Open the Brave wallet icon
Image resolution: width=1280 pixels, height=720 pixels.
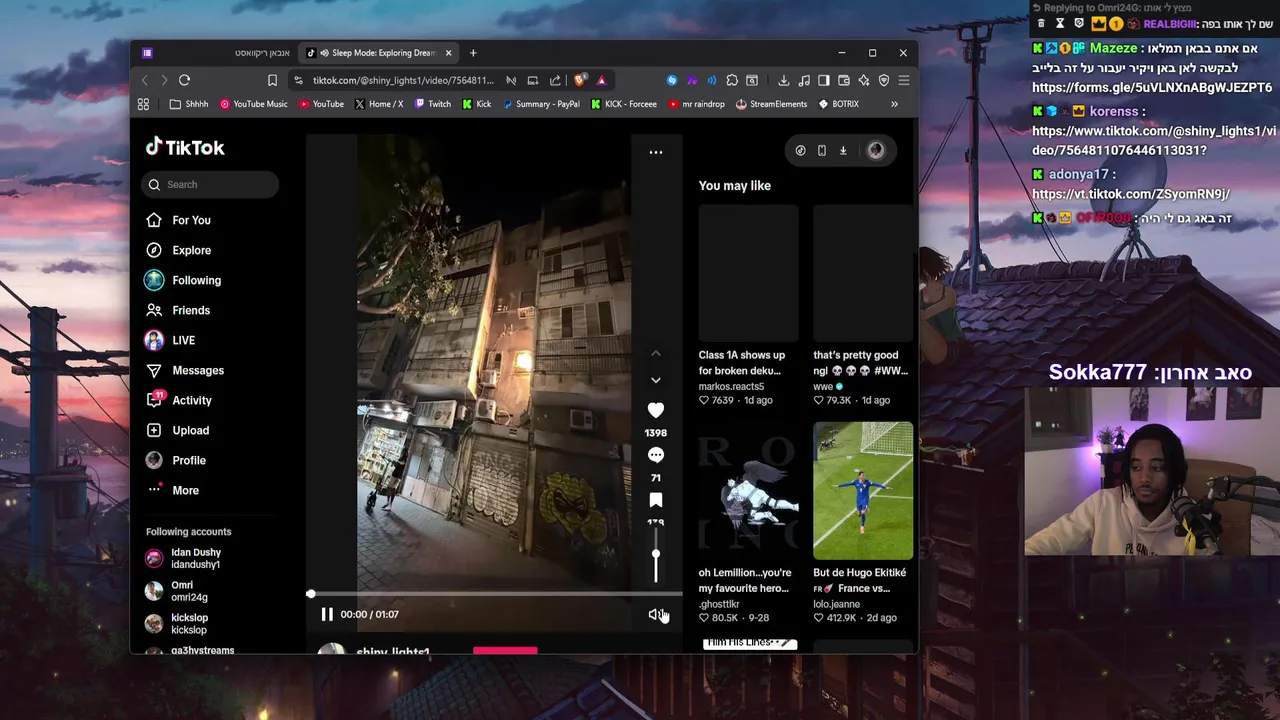[x=844, y=80]
